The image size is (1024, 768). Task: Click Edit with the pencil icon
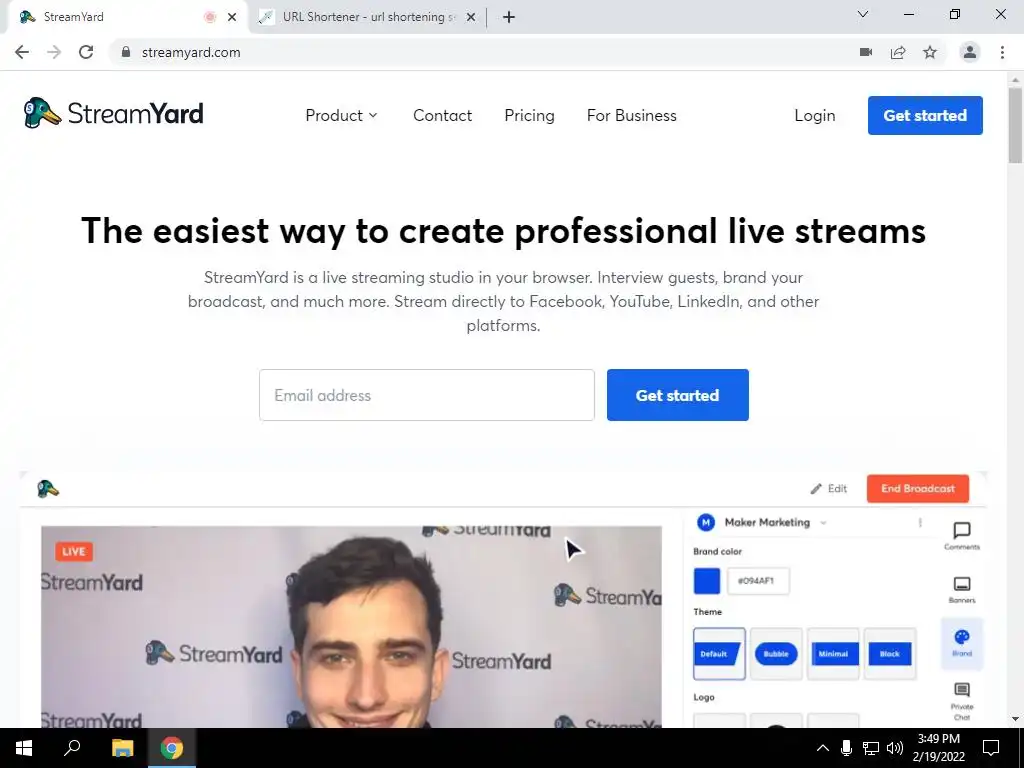(829, 488)
